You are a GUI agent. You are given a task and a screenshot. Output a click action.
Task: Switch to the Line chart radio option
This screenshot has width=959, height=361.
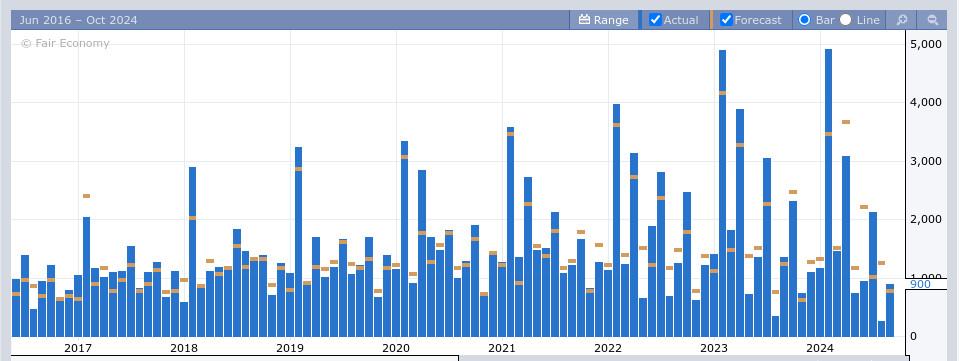coord(845,20)
